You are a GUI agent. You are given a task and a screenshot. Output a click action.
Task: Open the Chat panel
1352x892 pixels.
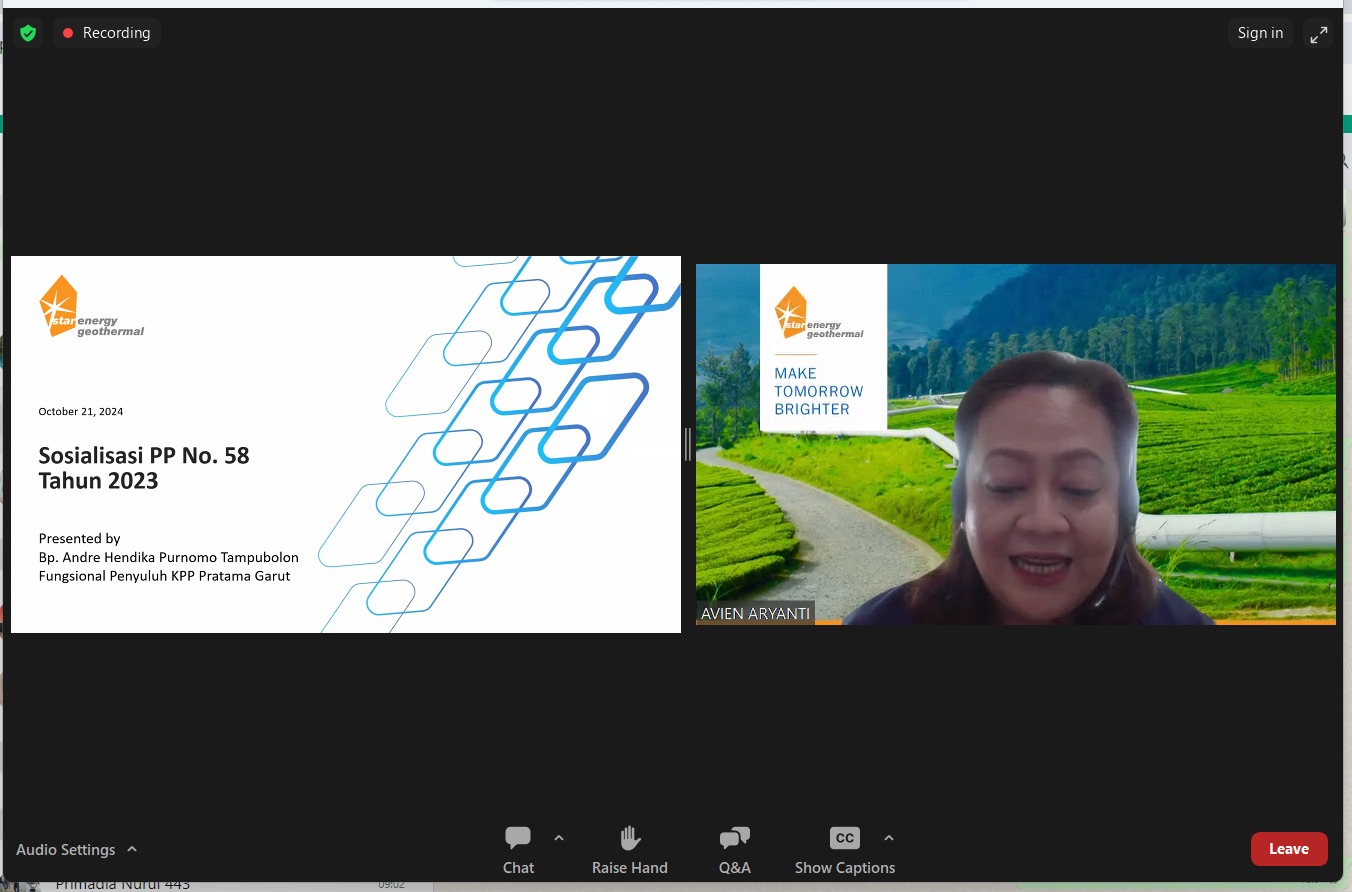click(518, 850)
